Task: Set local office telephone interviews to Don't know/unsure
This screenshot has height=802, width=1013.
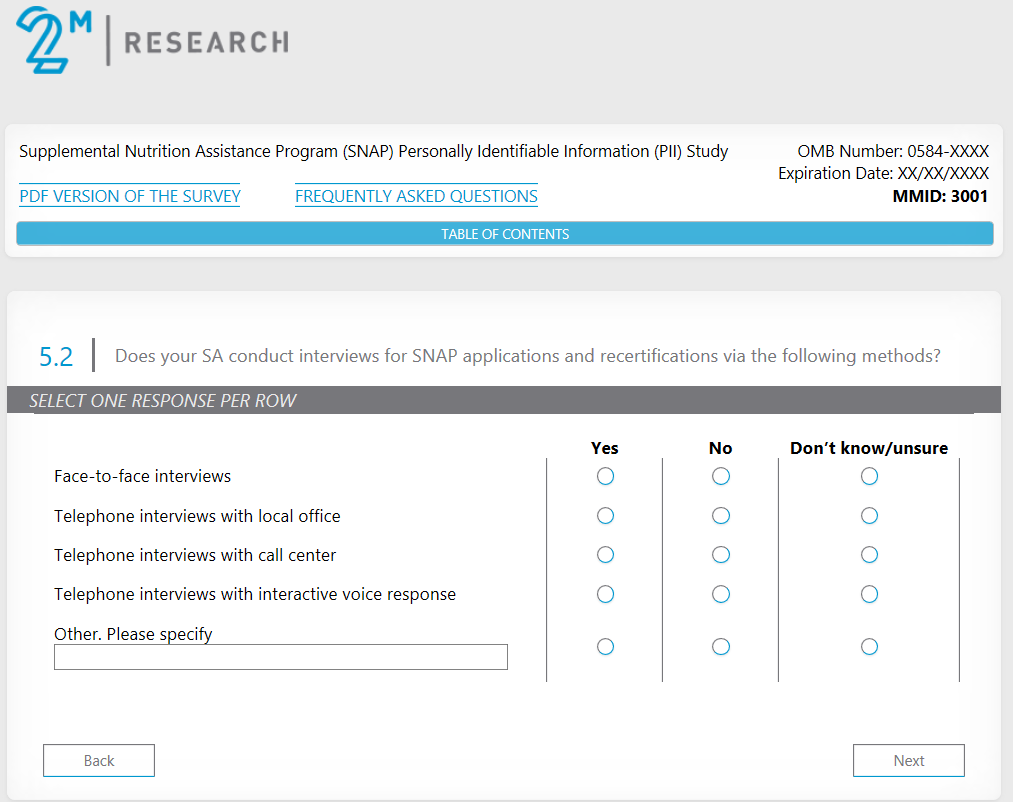Action: tap(869, 516)
